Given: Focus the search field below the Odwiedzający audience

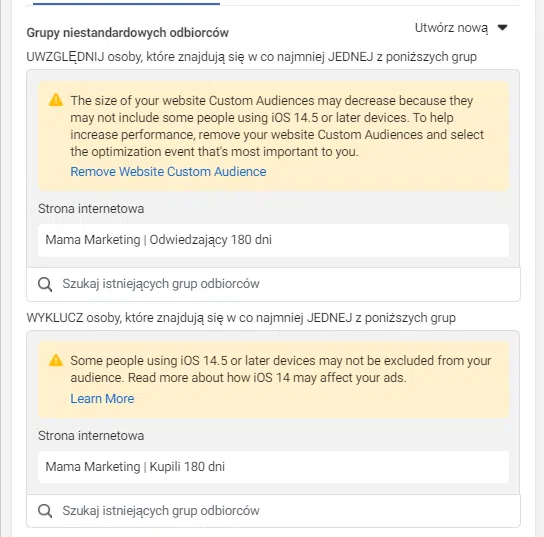Looking at the screenshot, I should click(x=273, y=284).
